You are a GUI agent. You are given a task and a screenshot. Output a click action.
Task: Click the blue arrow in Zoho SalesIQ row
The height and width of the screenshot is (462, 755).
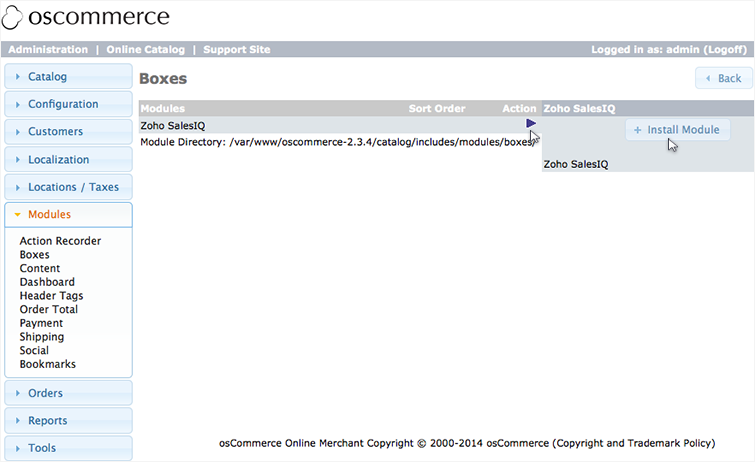[x=531, y=124]
